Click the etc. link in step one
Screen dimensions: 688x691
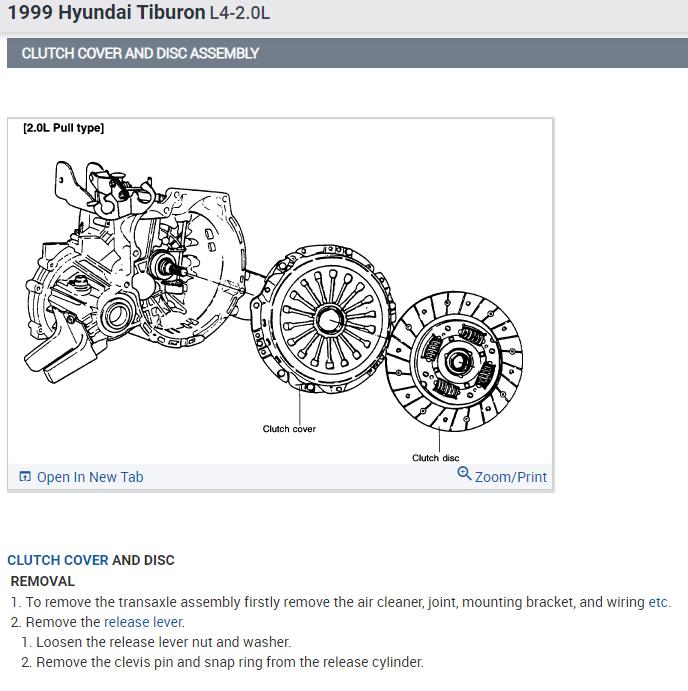tap(659, 602)
